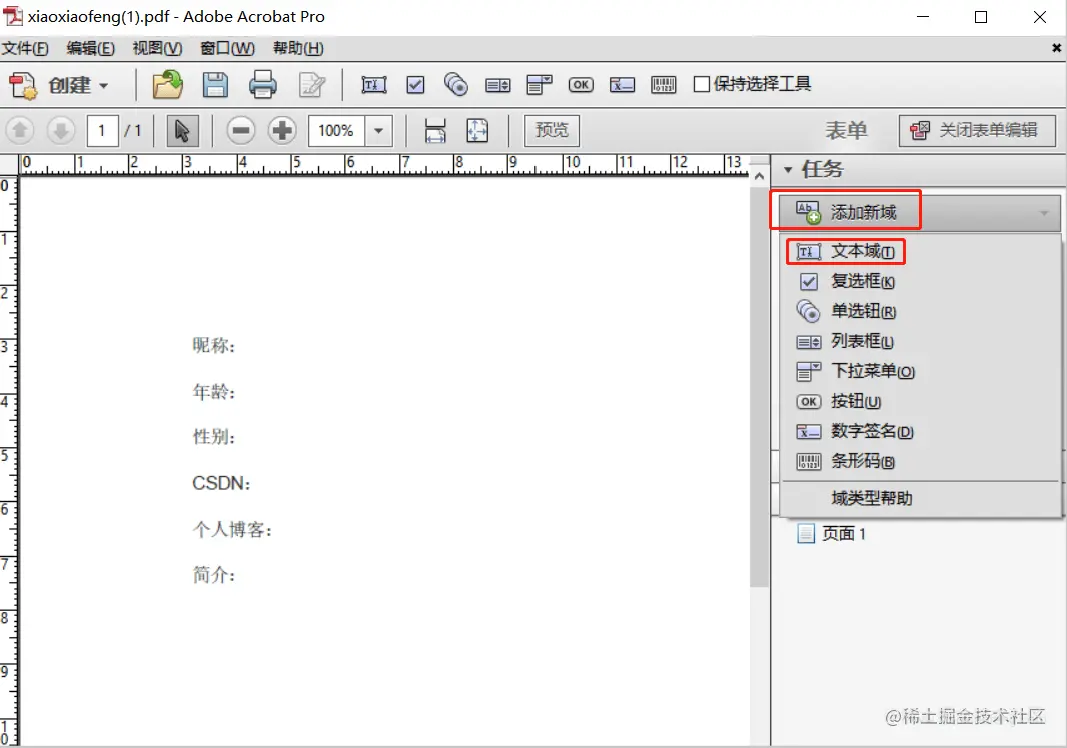The height and width of the screenshot is (748, 1067).
Task: Select the toolbar List Box tool icon
Action: [x=497, y=85]
